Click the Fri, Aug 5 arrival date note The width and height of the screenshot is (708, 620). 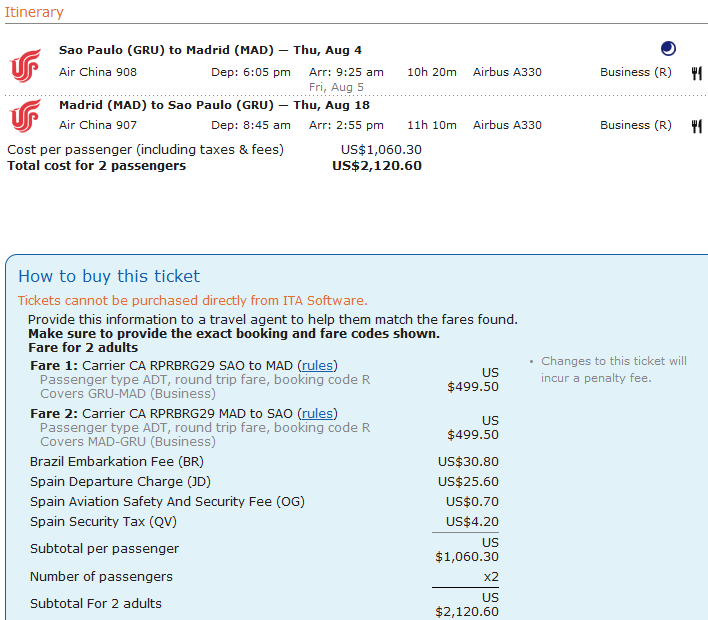(x=335, y=87)
